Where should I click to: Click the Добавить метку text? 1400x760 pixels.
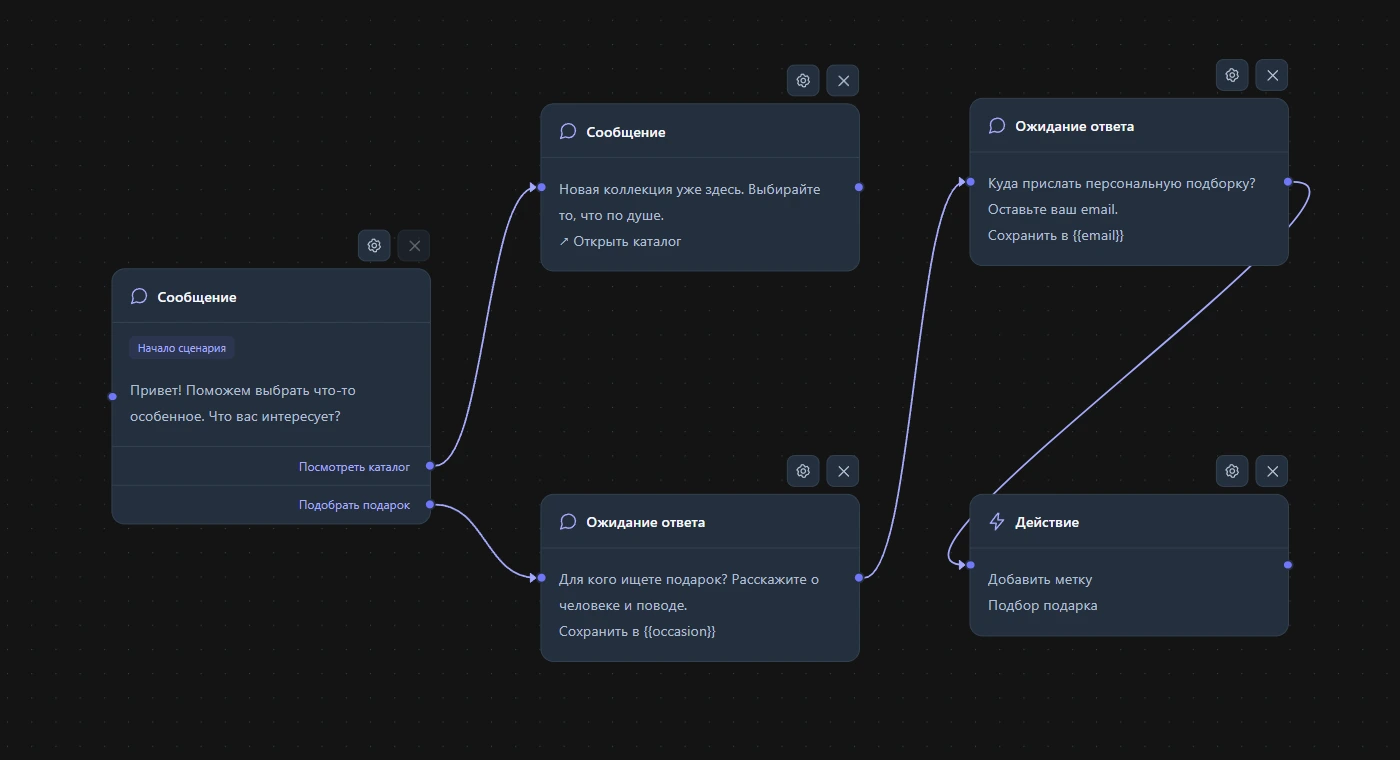click(1040, 579)
